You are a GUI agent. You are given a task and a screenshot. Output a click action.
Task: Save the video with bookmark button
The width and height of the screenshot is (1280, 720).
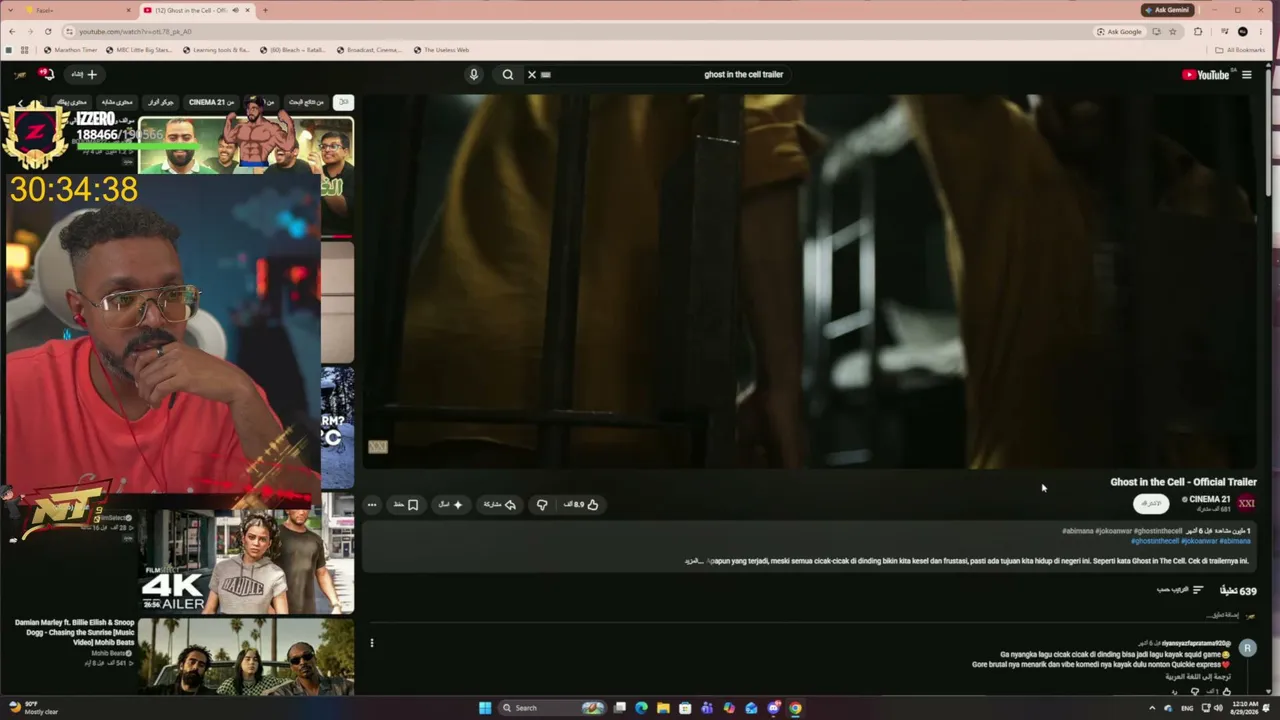point(406,504)
